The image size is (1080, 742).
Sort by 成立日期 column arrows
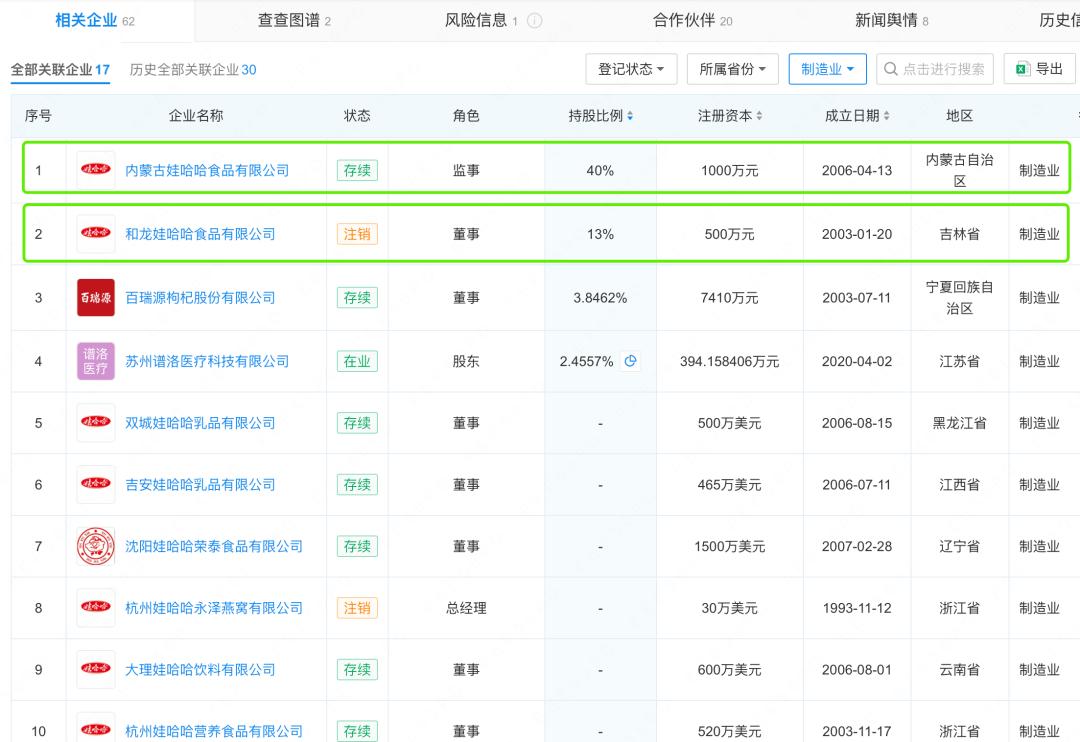point(886,116)
